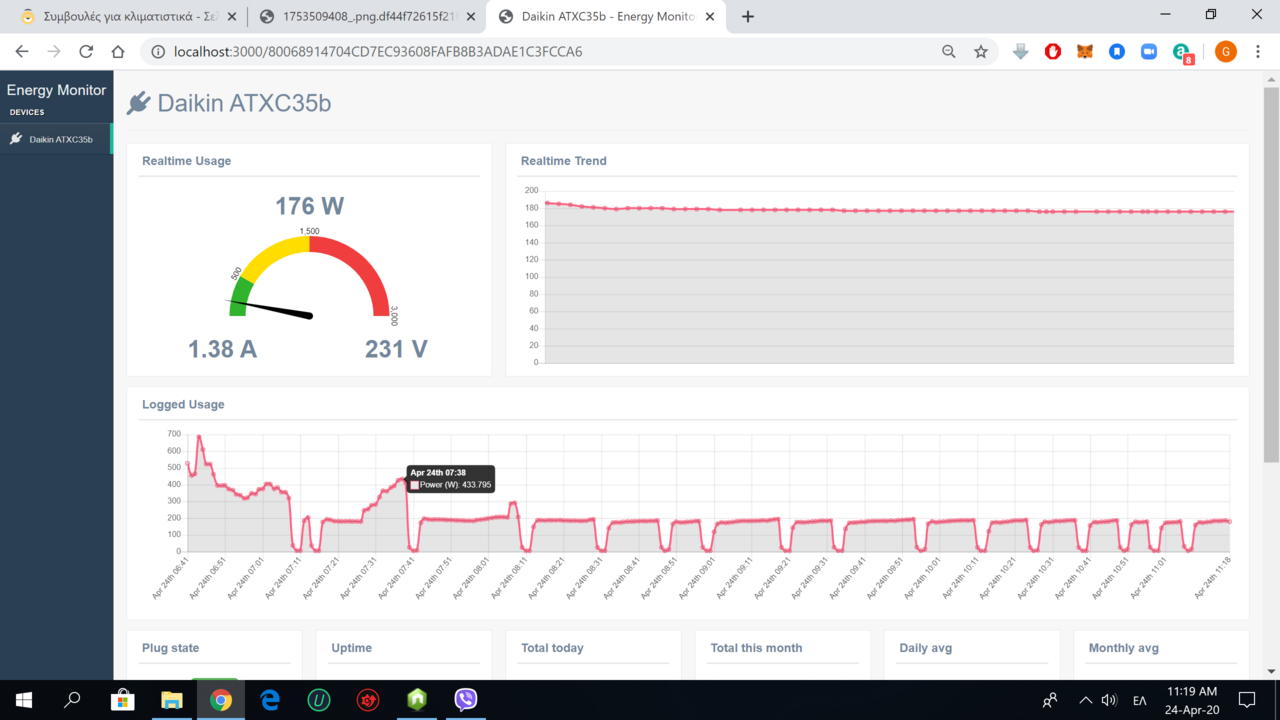This screenshot has width=1280, height=720.
Task: Click the Total today card title
Action: [x=552, y=648]
